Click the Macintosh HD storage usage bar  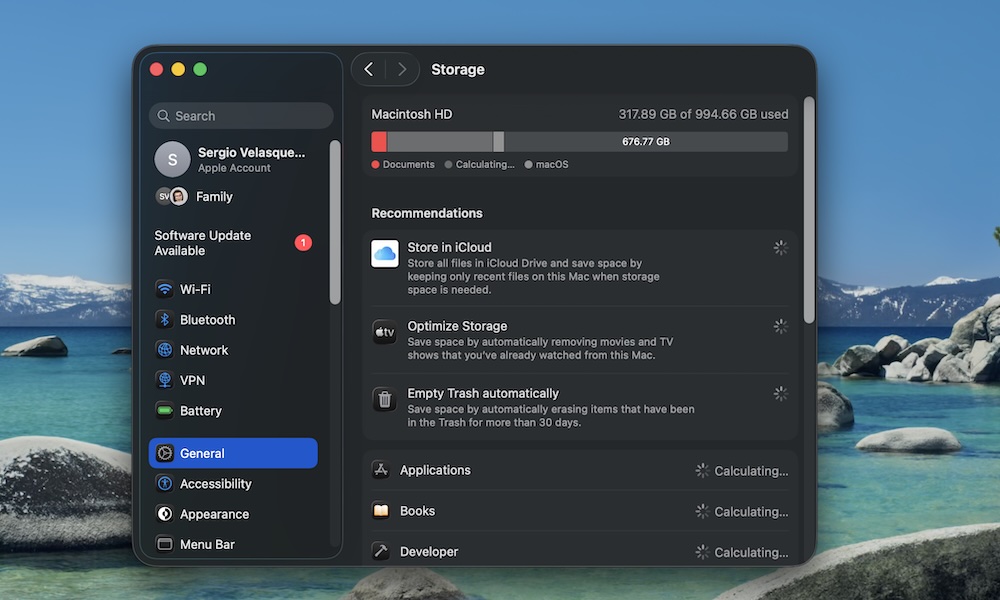pyautogui.click(x=580, y=141)
